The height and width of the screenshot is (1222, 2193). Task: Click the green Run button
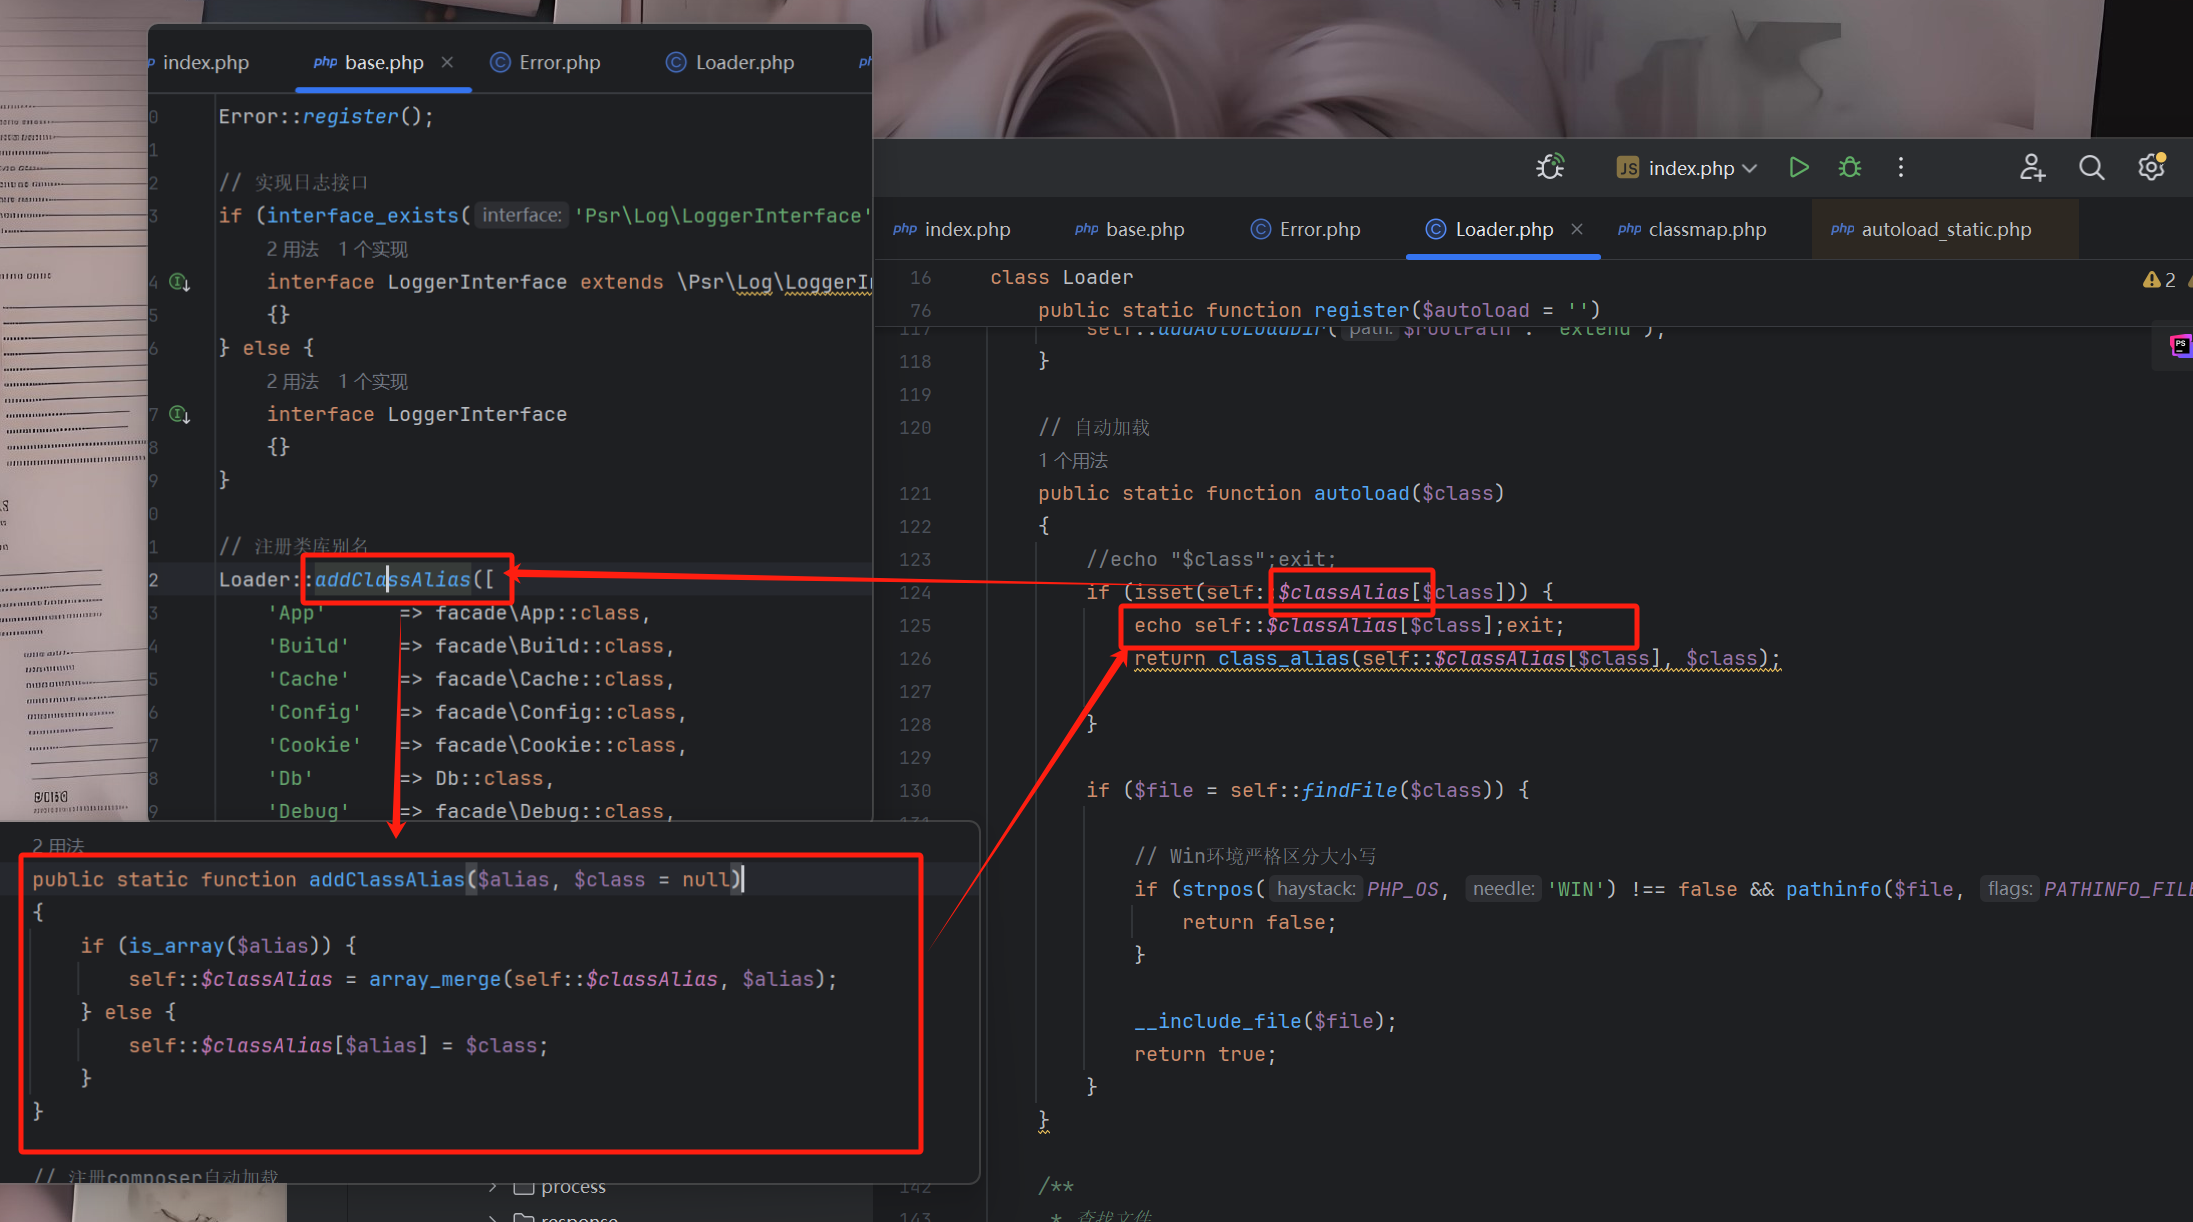point(1798,167)
